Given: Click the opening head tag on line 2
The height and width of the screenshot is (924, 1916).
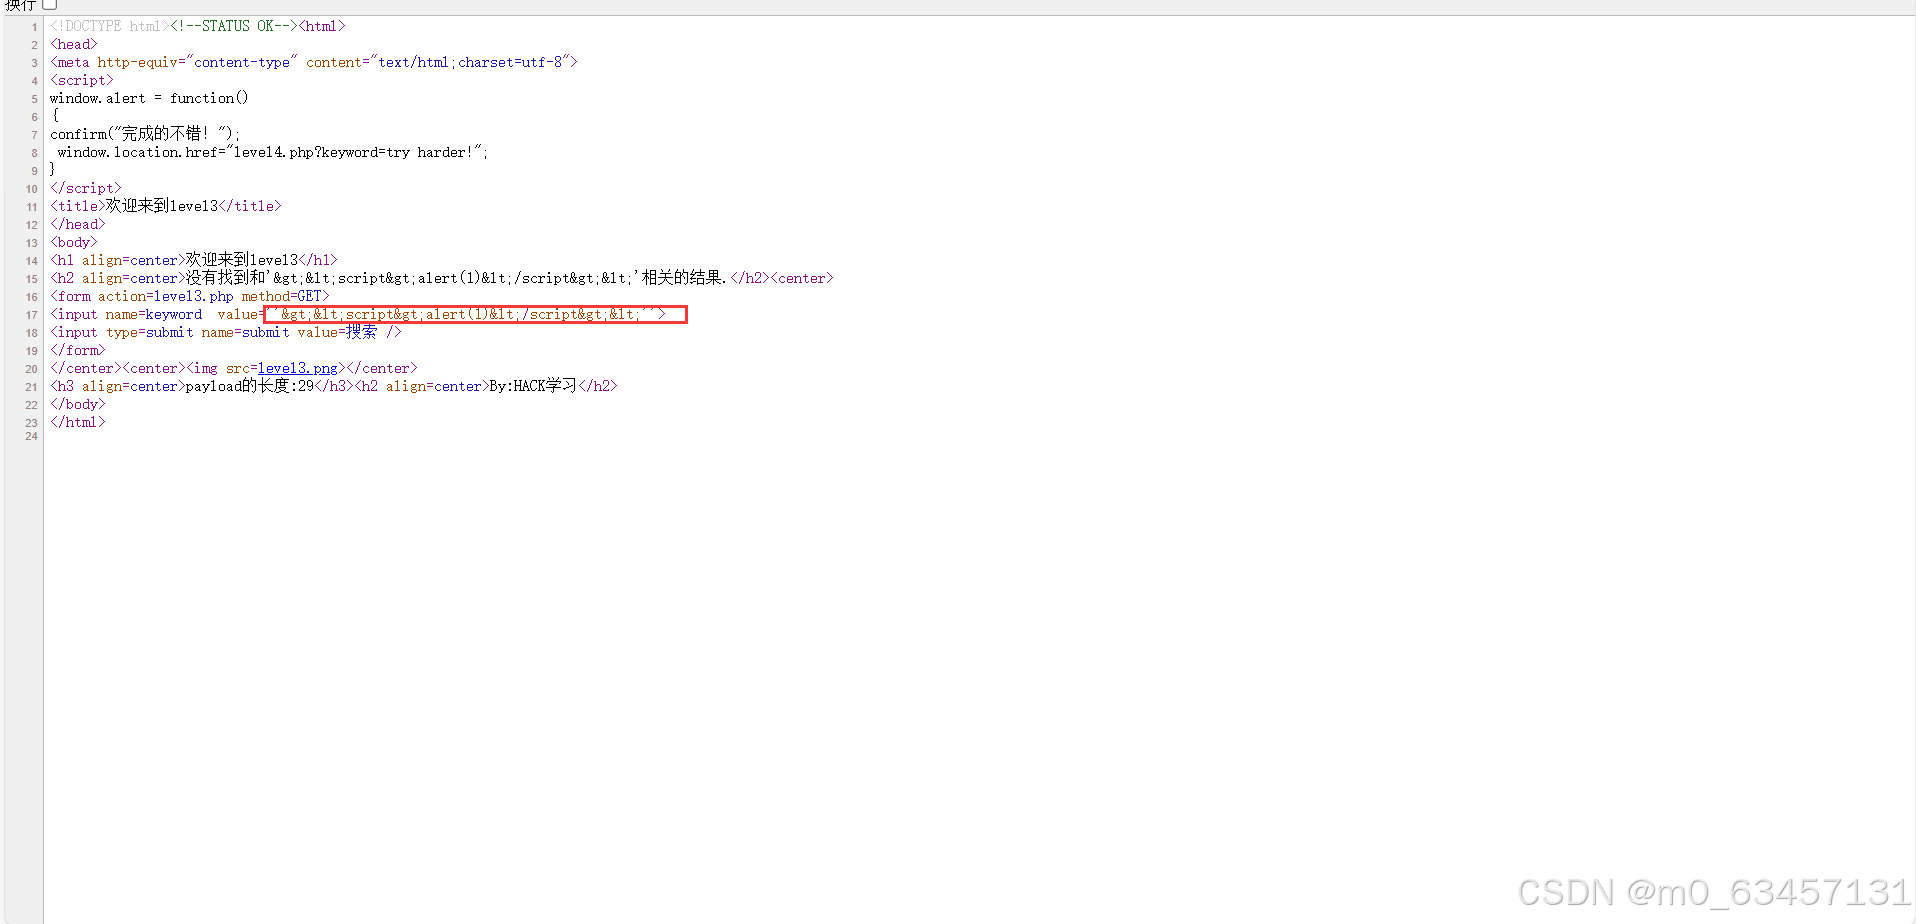Looking at the screenshot, I should pyautogui.click(x=74, y=44).
